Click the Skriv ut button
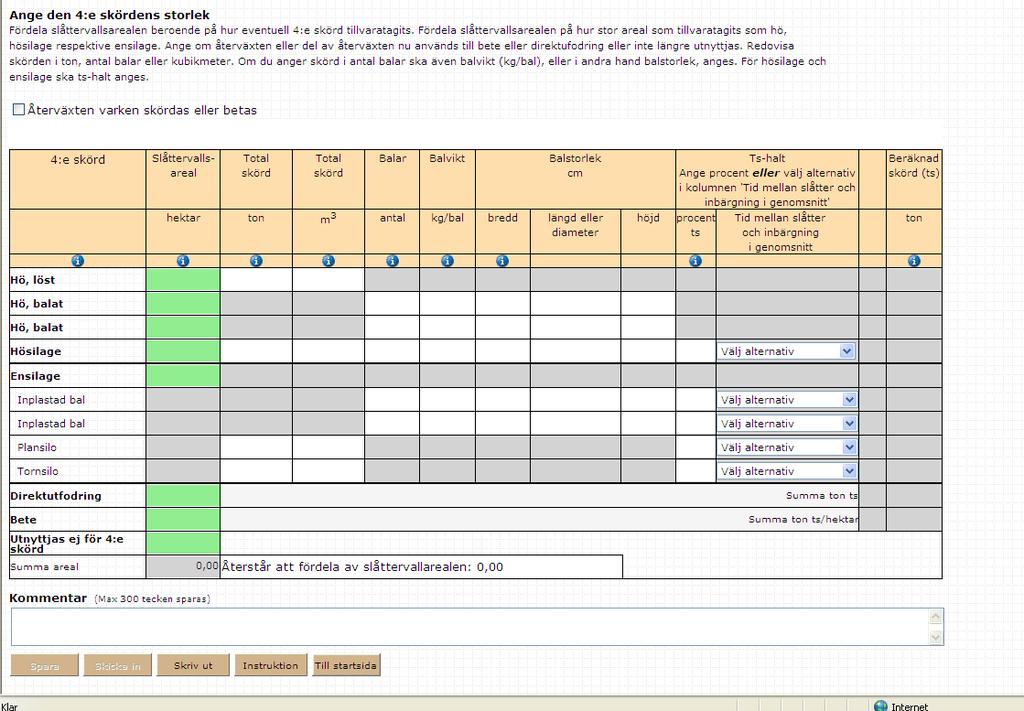1024x711 pixels. [x=193, y=665]
